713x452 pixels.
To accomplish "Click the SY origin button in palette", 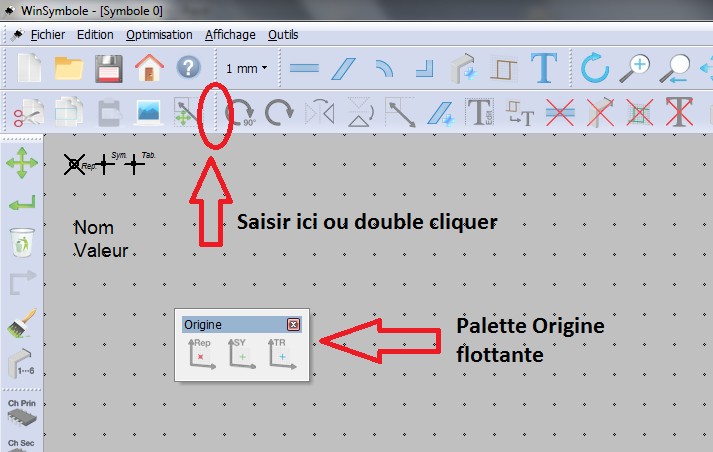I will (242, 354).
